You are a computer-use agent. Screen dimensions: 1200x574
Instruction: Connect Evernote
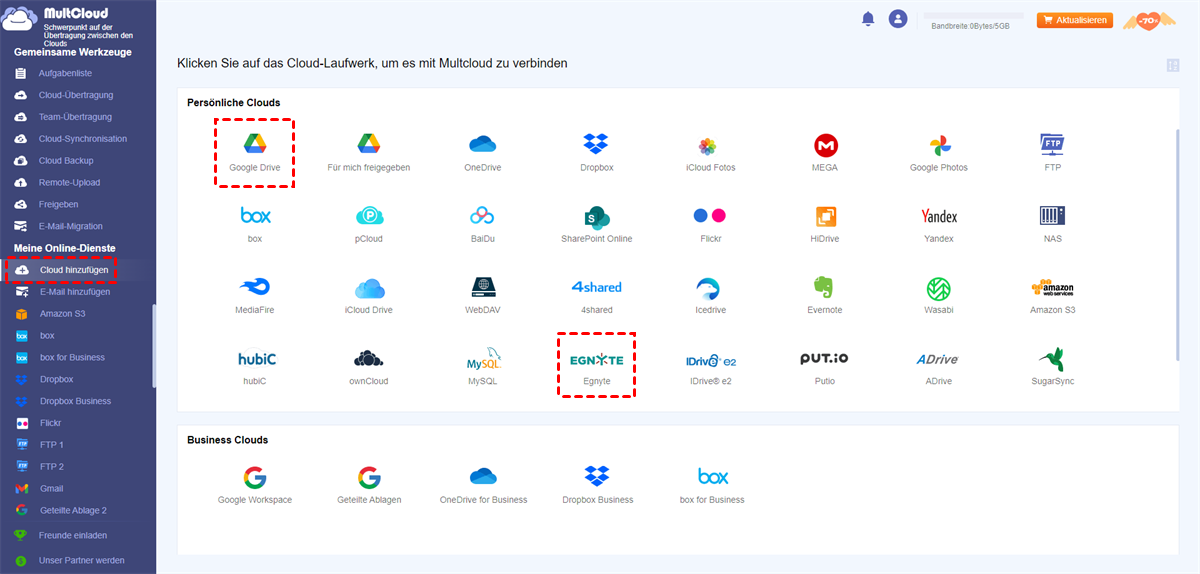click(825, 287)
